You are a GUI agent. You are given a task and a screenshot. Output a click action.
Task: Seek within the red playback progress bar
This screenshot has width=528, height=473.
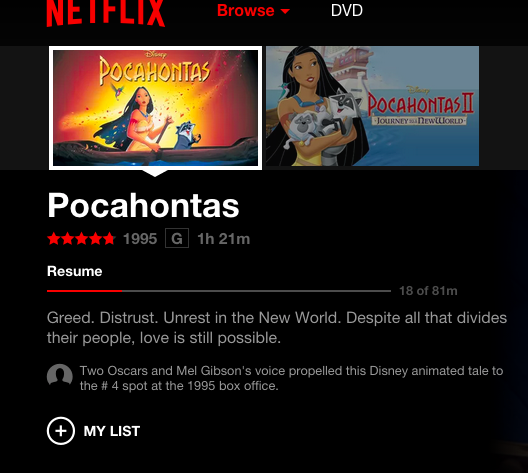(x=219, y=291)
